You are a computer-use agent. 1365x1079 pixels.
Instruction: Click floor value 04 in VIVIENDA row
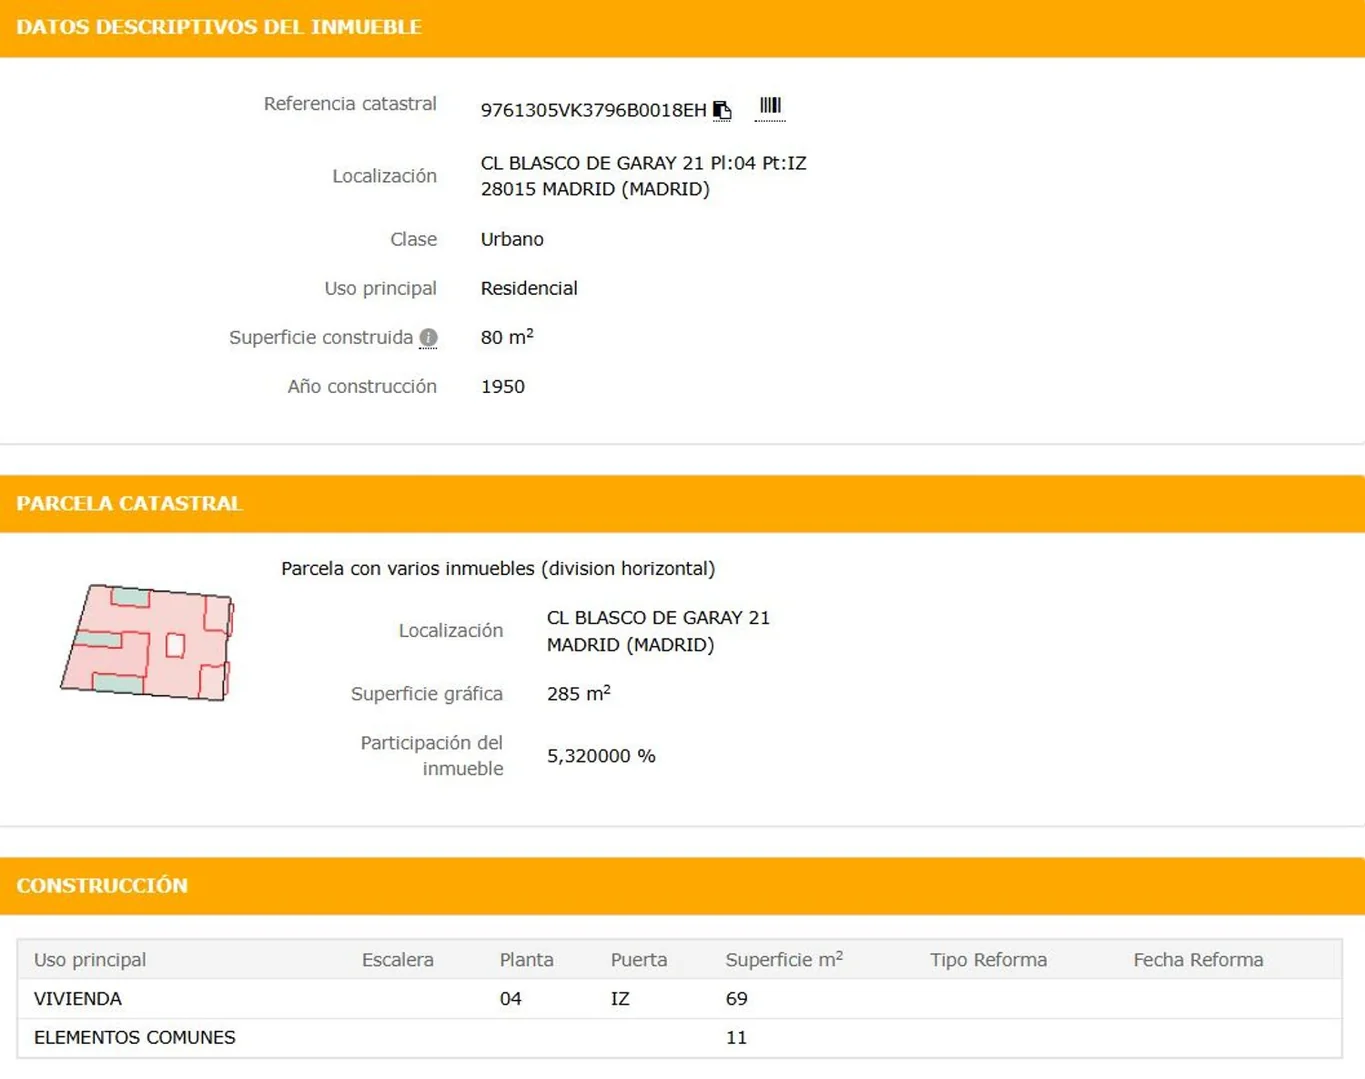point(510,999)
